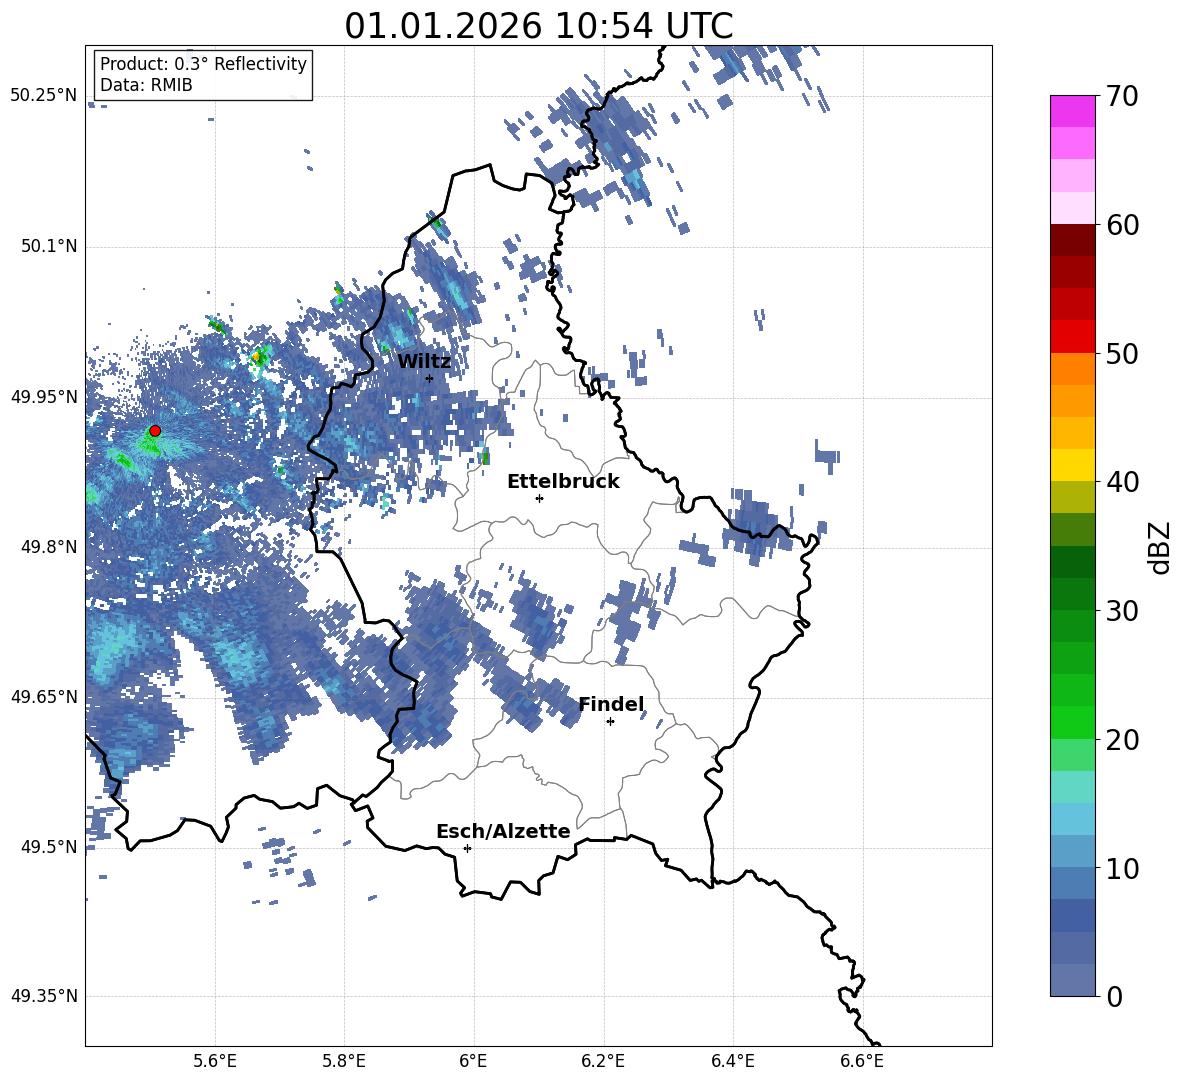
Task: Click the 49.35°N latitude label
Action: click(x=44, y=996)
